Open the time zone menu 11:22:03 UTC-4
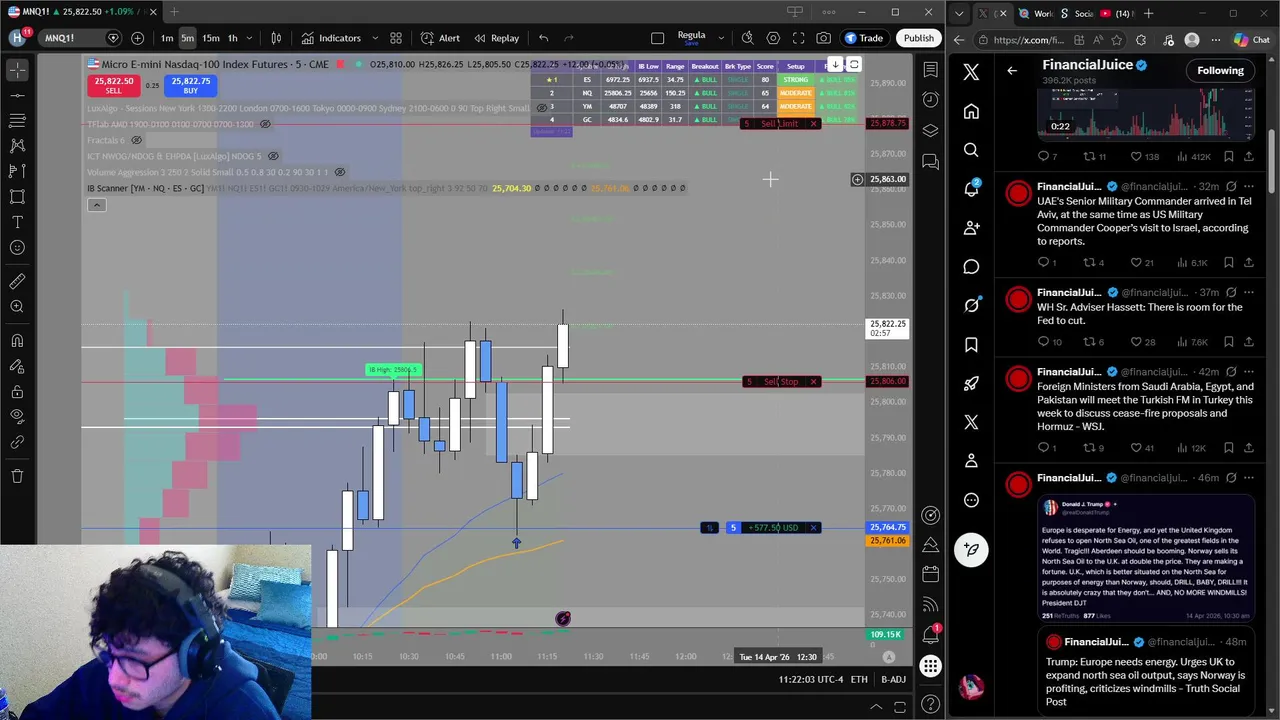 (x=811, y=680)
